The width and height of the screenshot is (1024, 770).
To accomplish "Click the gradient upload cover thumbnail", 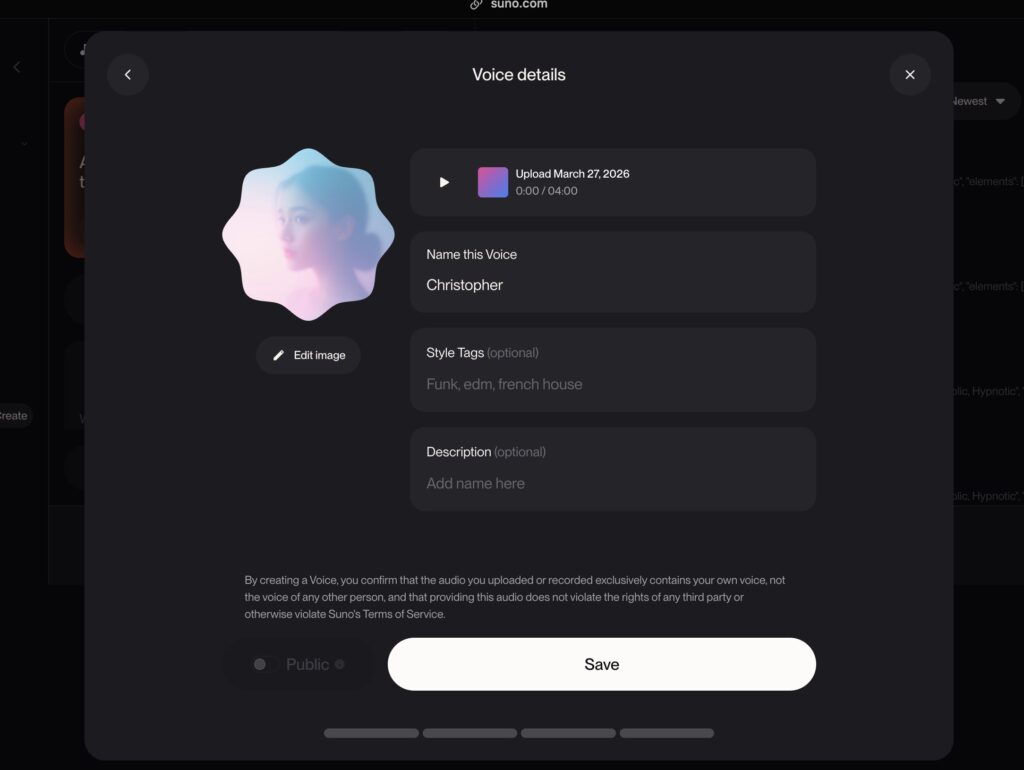I will 493,182.
